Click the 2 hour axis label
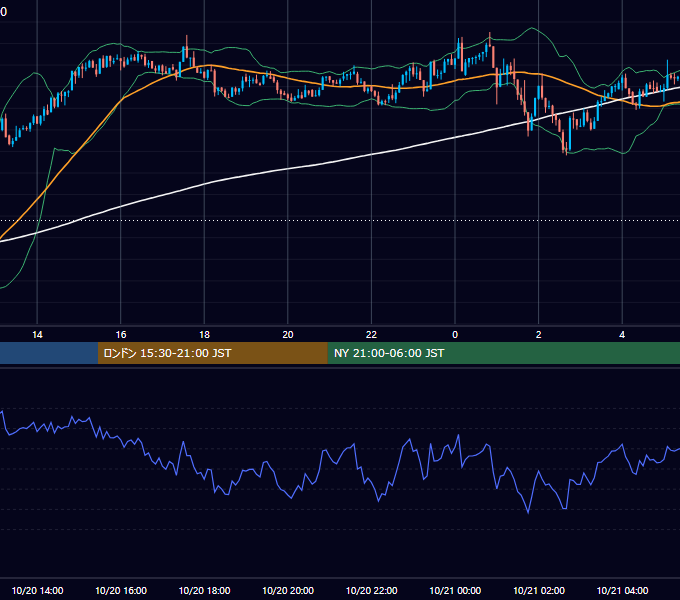The width and height of the screenshot is (680, 600). pyautogui.click(x=539, y=335)
